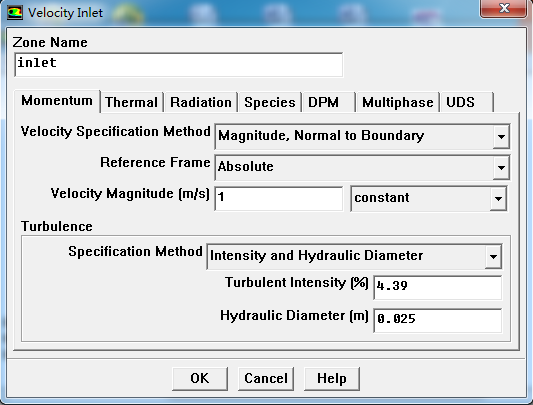Click the Turbulence Specification Method label
The width and height of the screenshot is (533, 405).
(135, 252)
